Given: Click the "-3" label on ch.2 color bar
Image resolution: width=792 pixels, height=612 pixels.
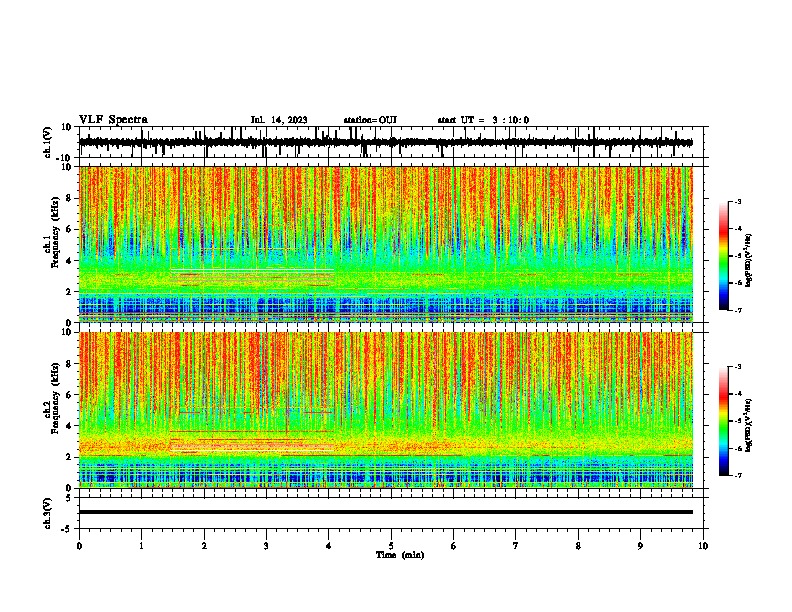Looking at the screenshot, I should [738, 367].
